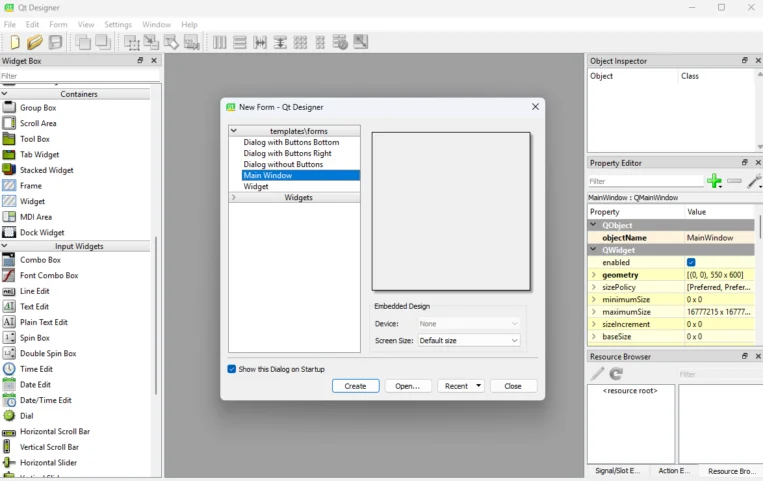
Task: Click the Resource Browser edit pencil icon
Action: tap(597, 374)
